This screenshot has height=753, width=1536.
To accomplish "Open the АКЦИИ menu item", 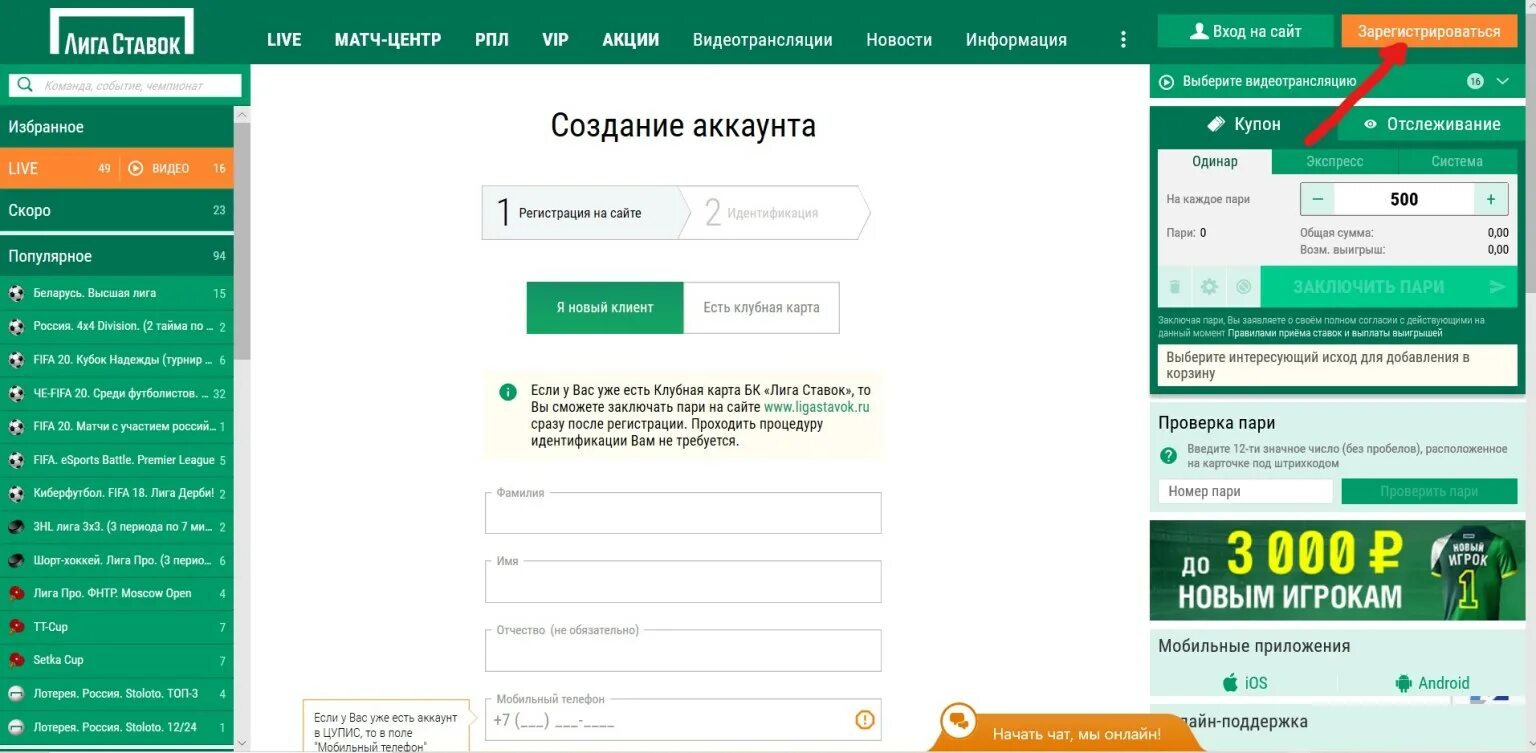I will click(631, 40).
